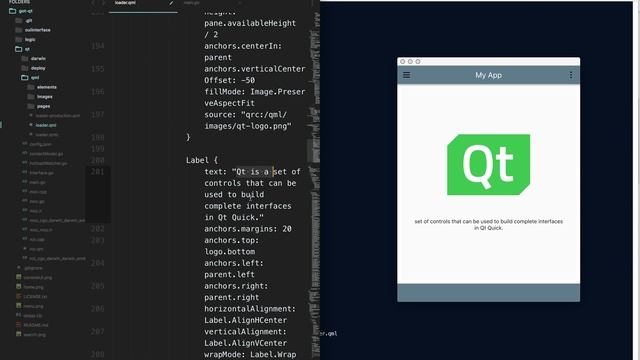Collapse the qt folder in sidebar
Viewport: 640px width, 360px height.
(27, 49)
